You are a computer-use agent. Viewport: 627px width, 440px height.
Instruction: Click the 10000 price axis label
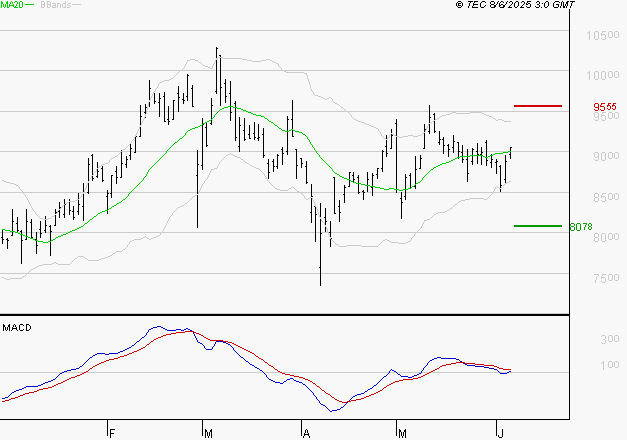pos(603,75)
